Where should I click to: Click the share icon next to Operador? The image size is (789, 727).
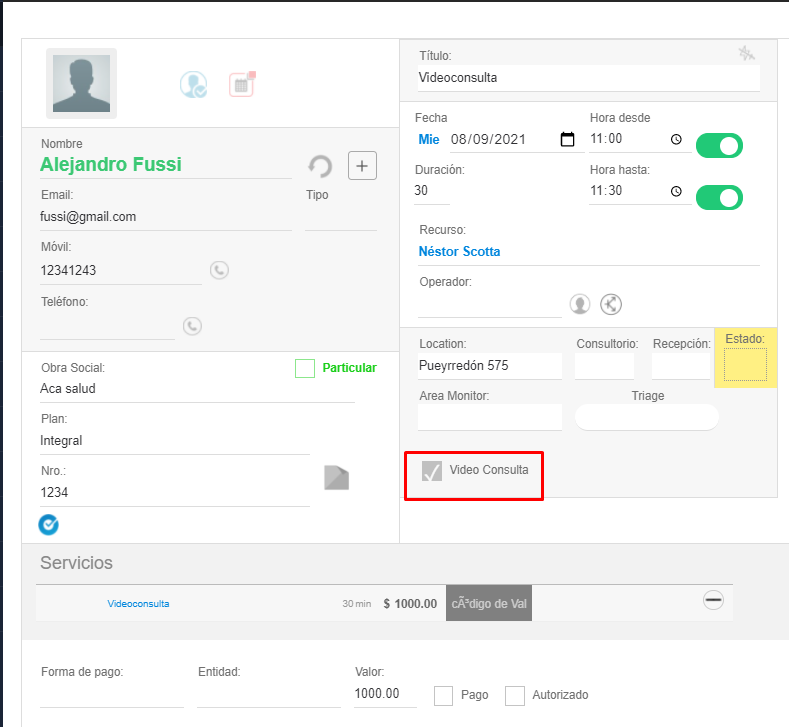pyautogui.click(x=612, y=304)
